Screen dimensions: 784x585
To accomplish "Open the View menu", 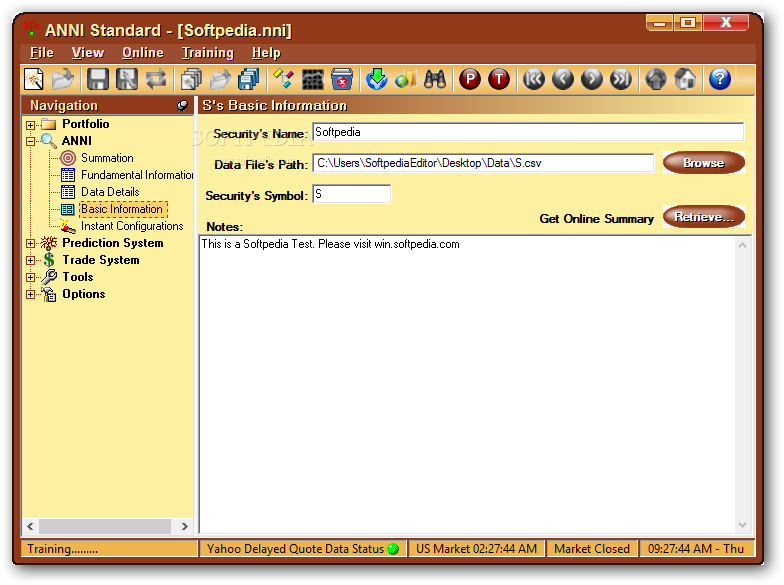I will pyautogui.click(x=88, y=52).
